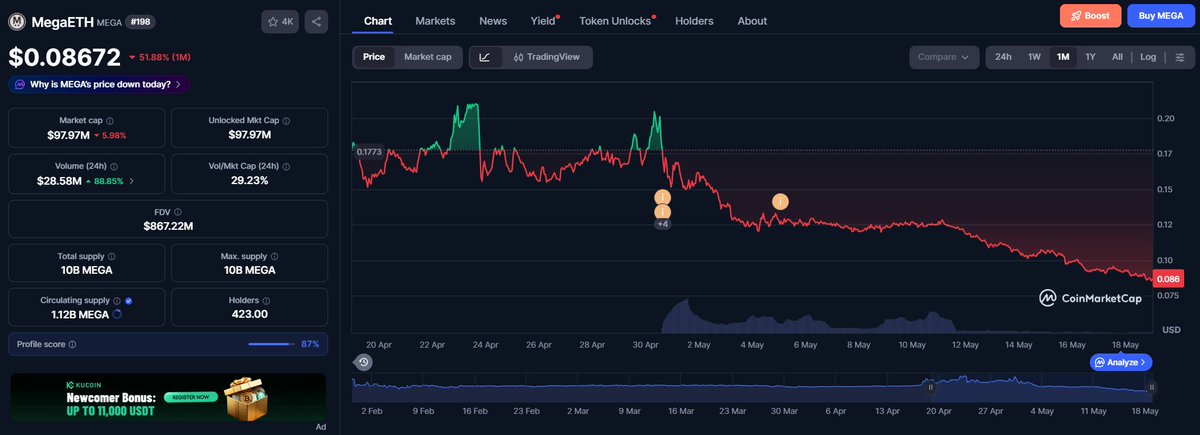The height and width of the screenshot is (435, 1200).
Task: Click the upper stacked news marker near 1 May
Action: (x=662, y=198)
